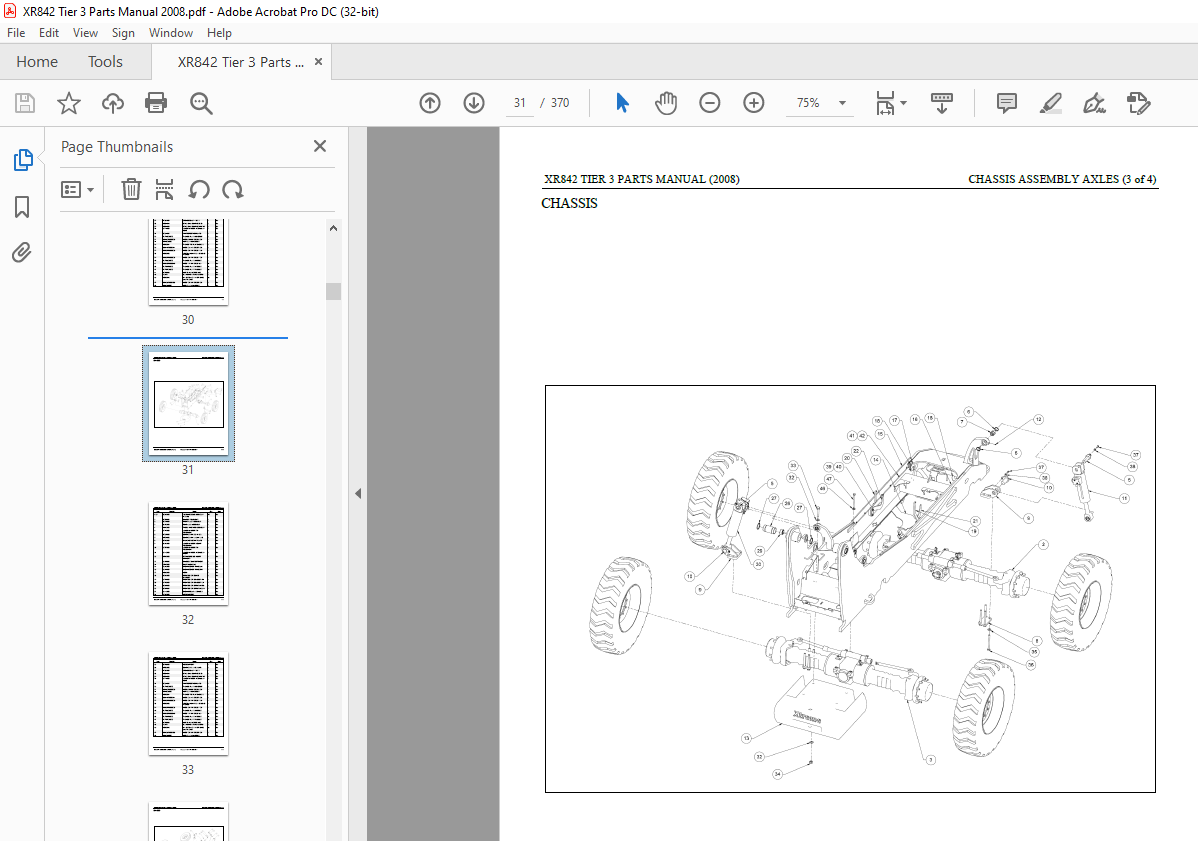
Task: Open the thumbnail options menu
Action: click(x=77, y=189)
